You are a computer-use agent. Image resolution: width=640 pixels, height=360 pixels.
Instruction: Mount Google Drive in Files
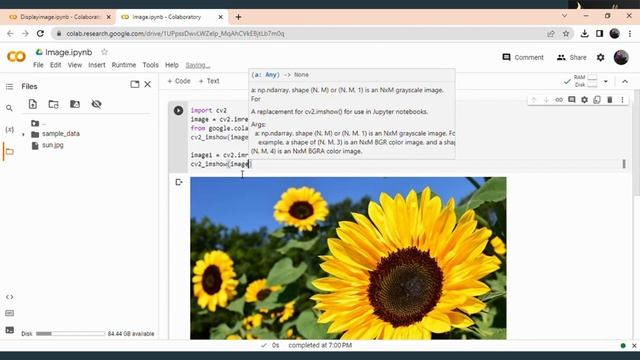pos(75,104)
